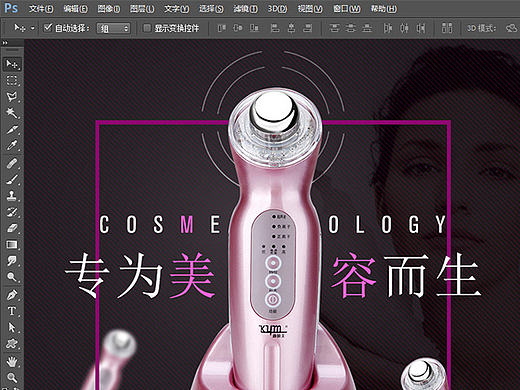
Task: Select the Horizontal Type tool
Action: coord(12,311)
